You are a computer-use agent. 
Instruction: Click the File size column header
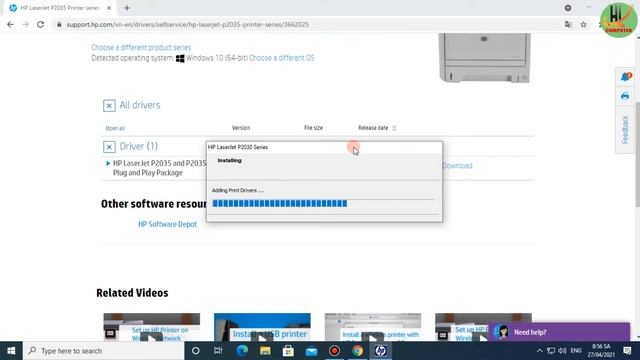coord(313,128)
